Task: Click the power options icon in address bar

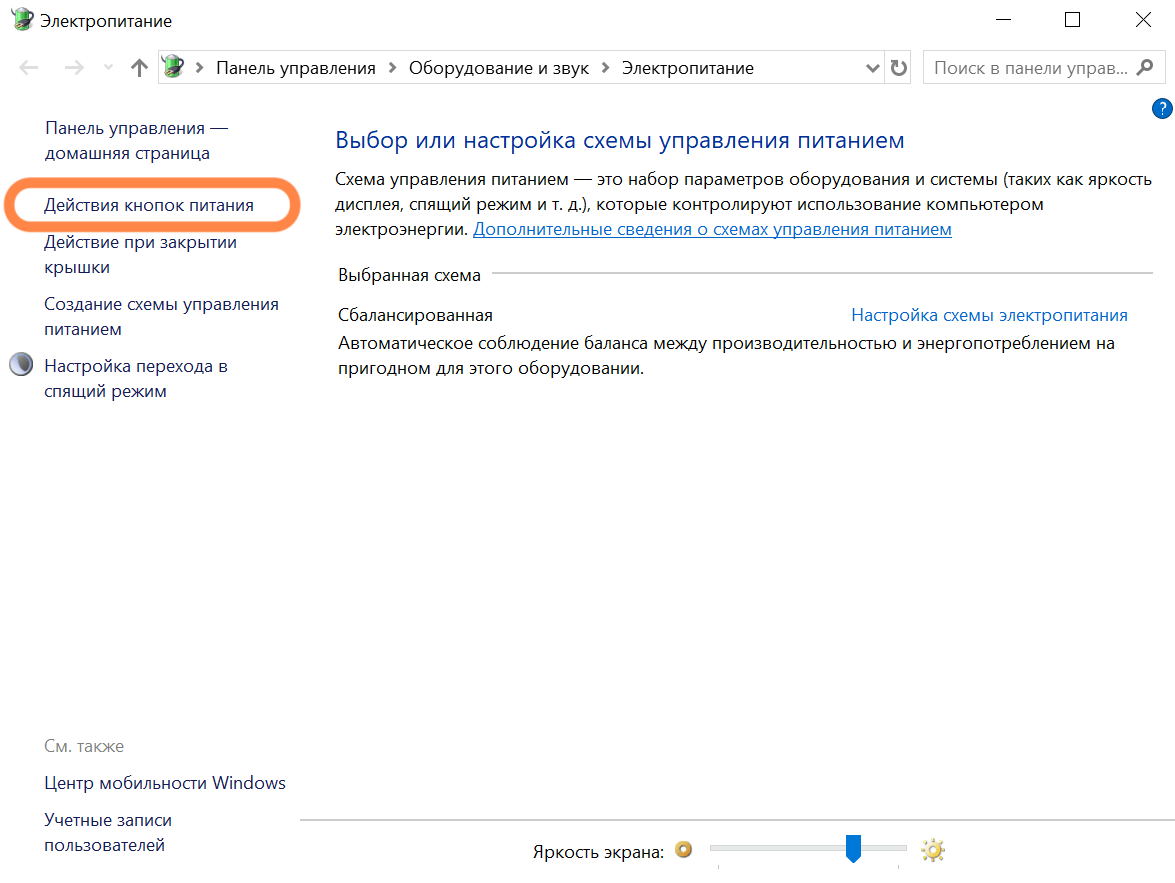Action: tap(173, 67)
